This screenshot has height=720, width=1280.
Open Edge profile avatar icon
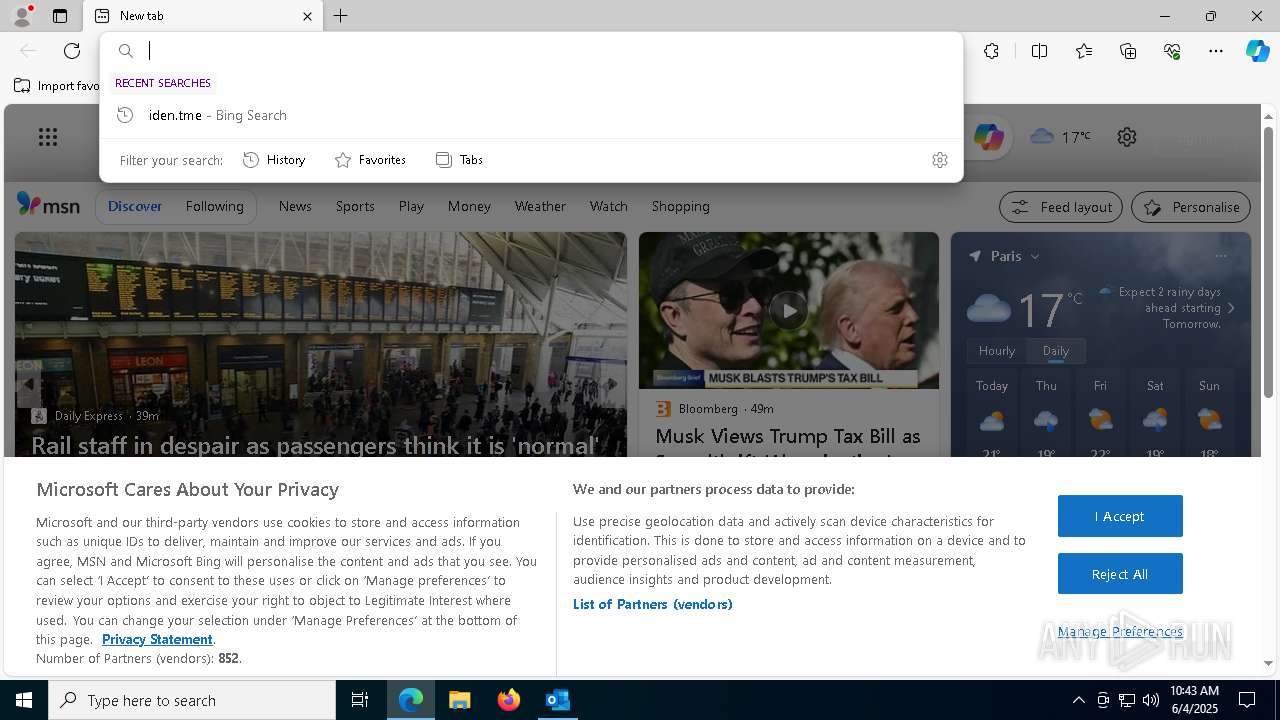(x=21, y=16)
